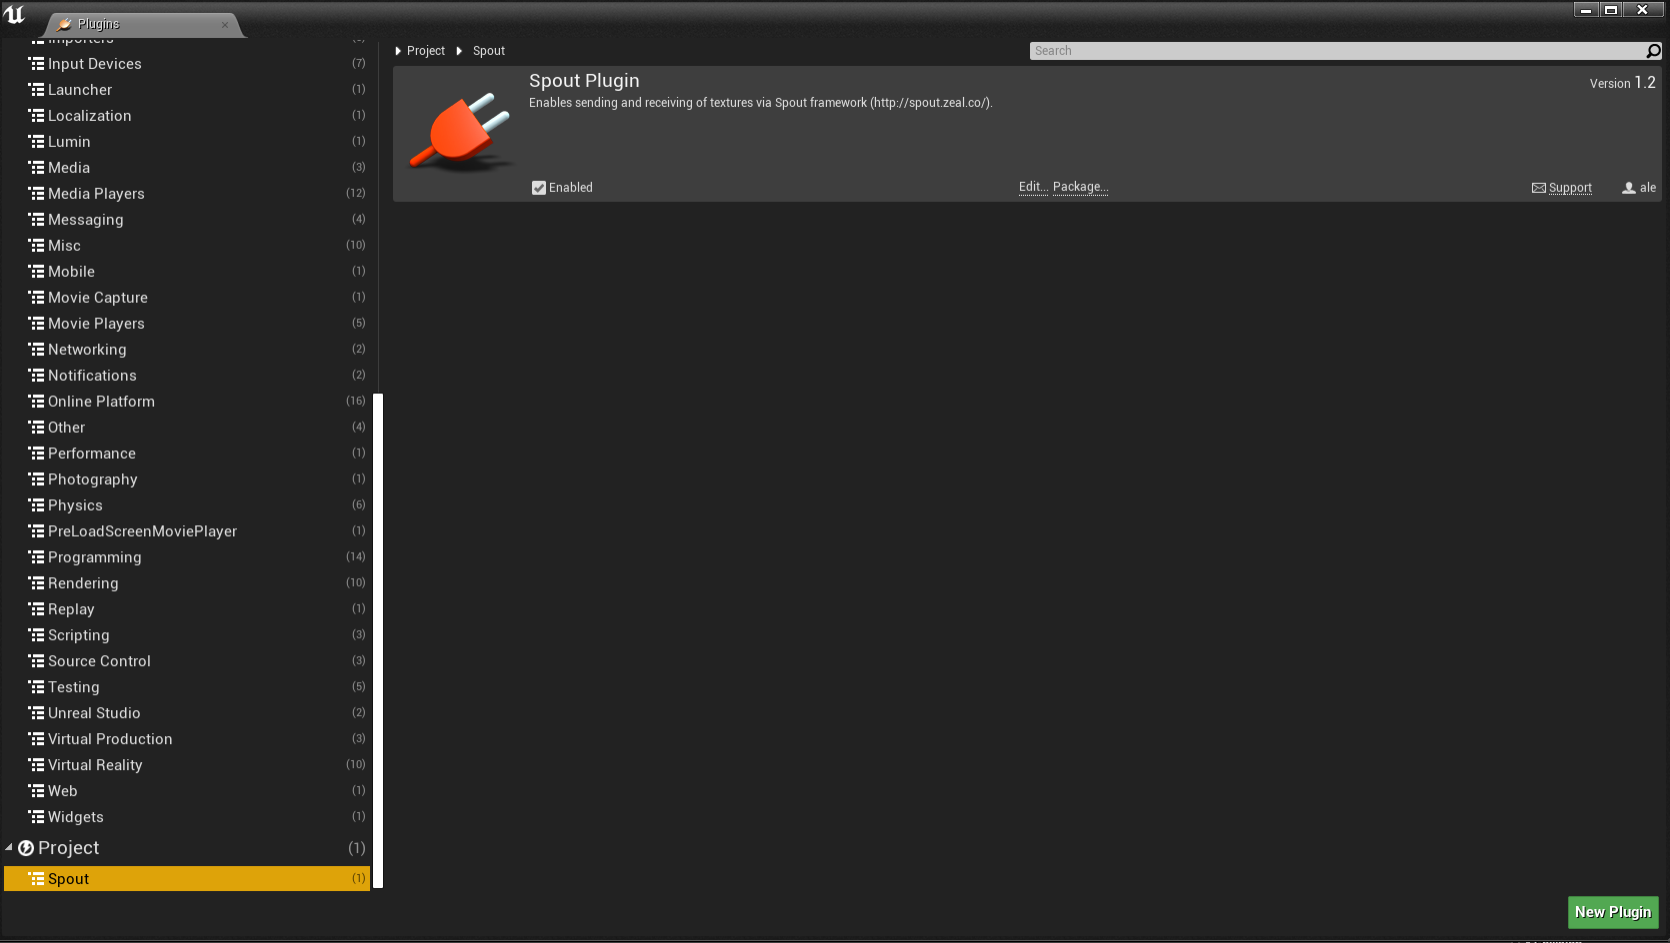This screenshot has width=1670, height=943.
Task: Click the Spout Plugin title text
Action: [584, 81]
